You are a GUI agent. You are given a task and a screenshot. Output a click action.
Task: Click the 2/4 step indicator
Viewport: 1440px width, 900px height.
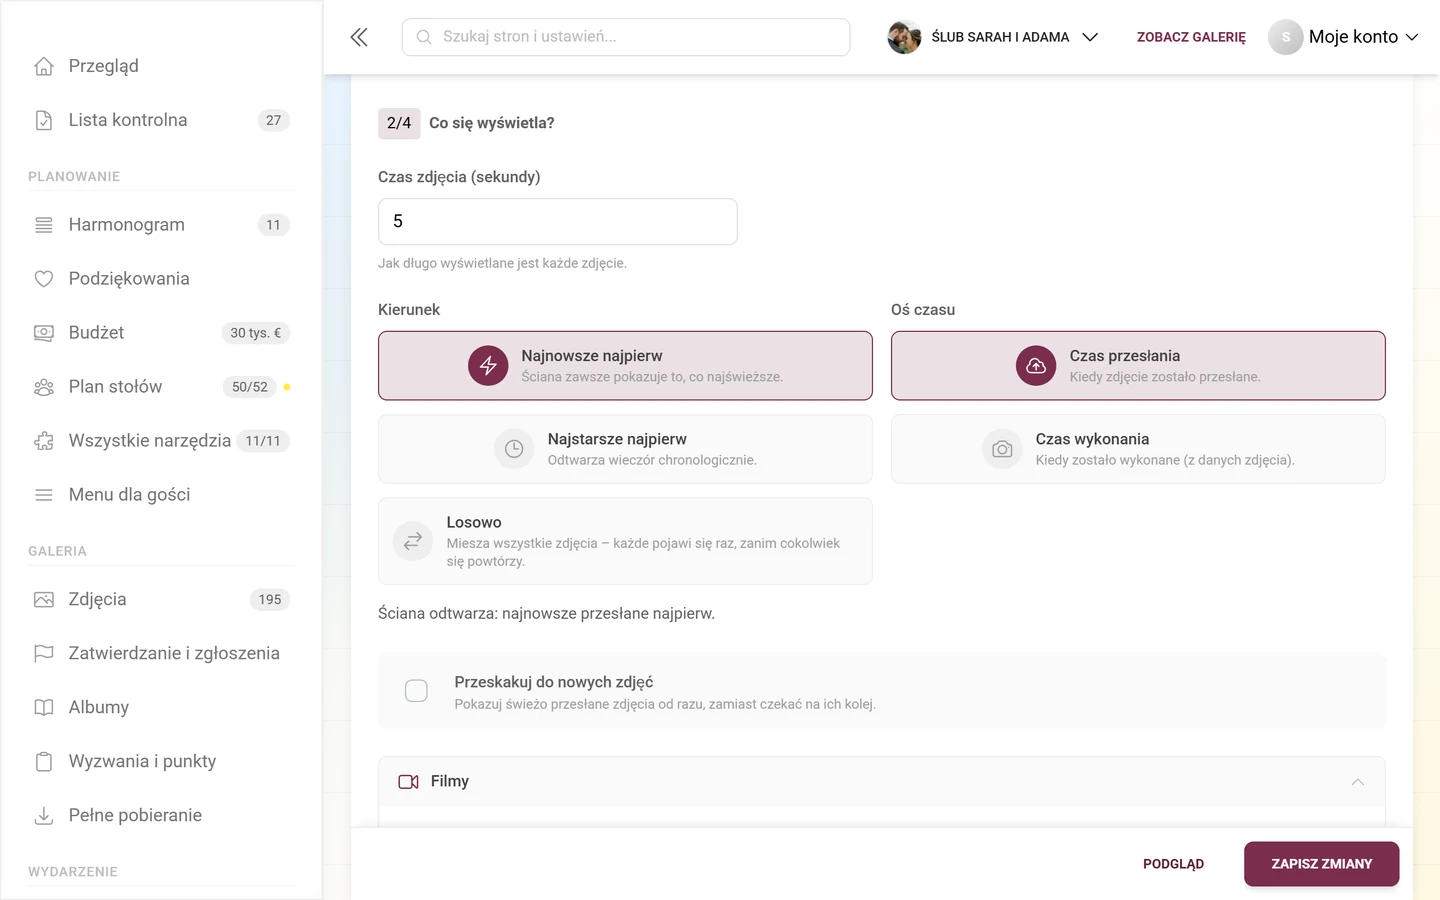point(399,123)
